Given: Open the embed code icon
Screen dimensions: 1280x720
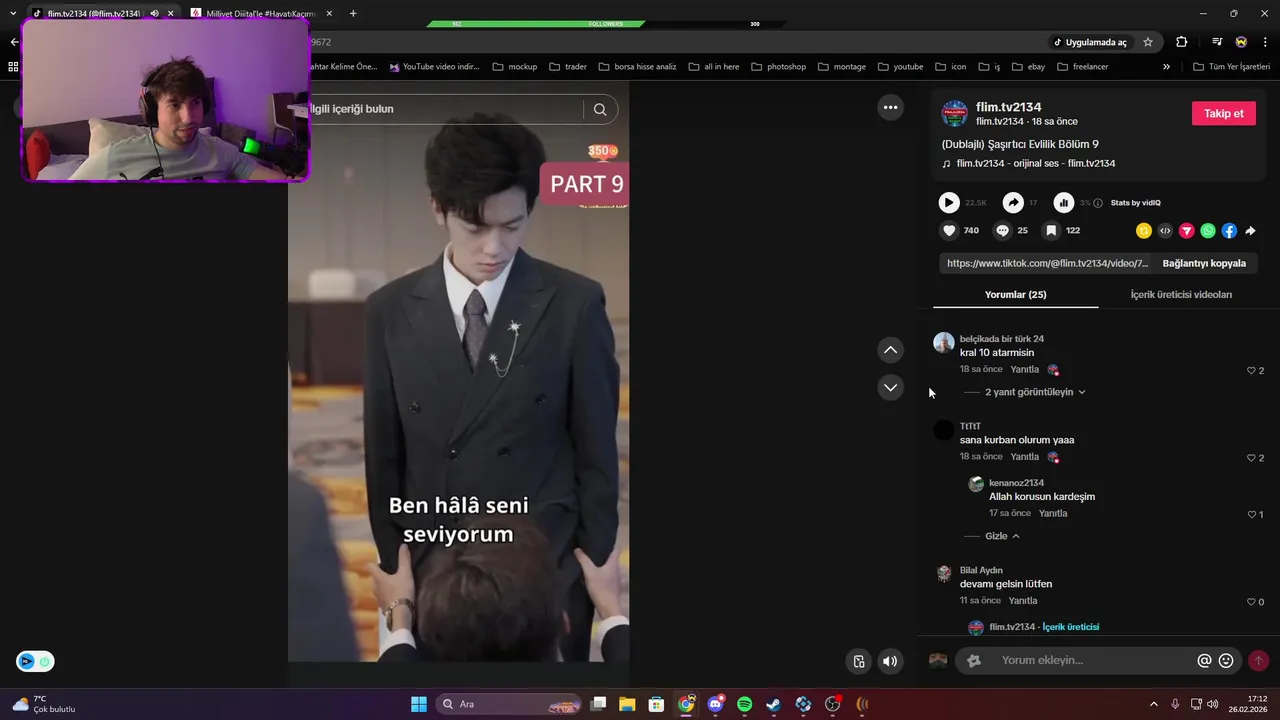Looking at the screenshot, I should 1165,231.
